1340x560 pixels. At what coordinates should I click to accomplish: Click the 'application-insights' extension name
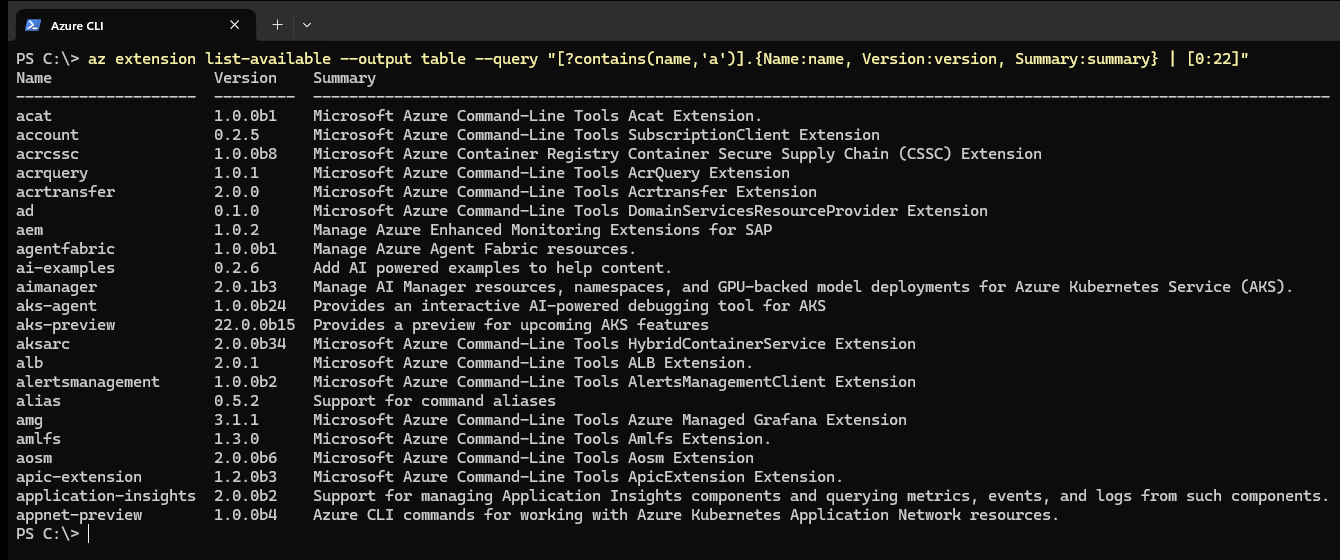click(x=106, y=496)
